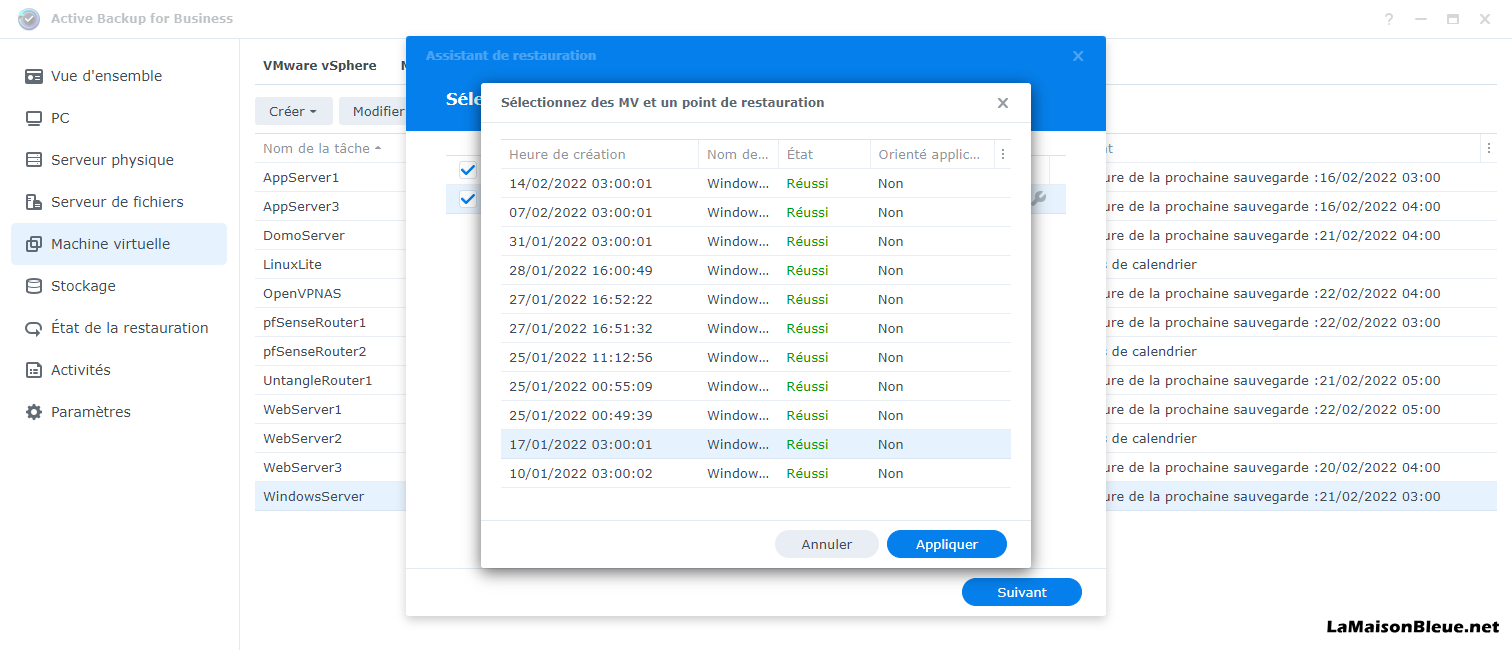
Task: Click the Annuler button
Action: (x=827, y=544)
